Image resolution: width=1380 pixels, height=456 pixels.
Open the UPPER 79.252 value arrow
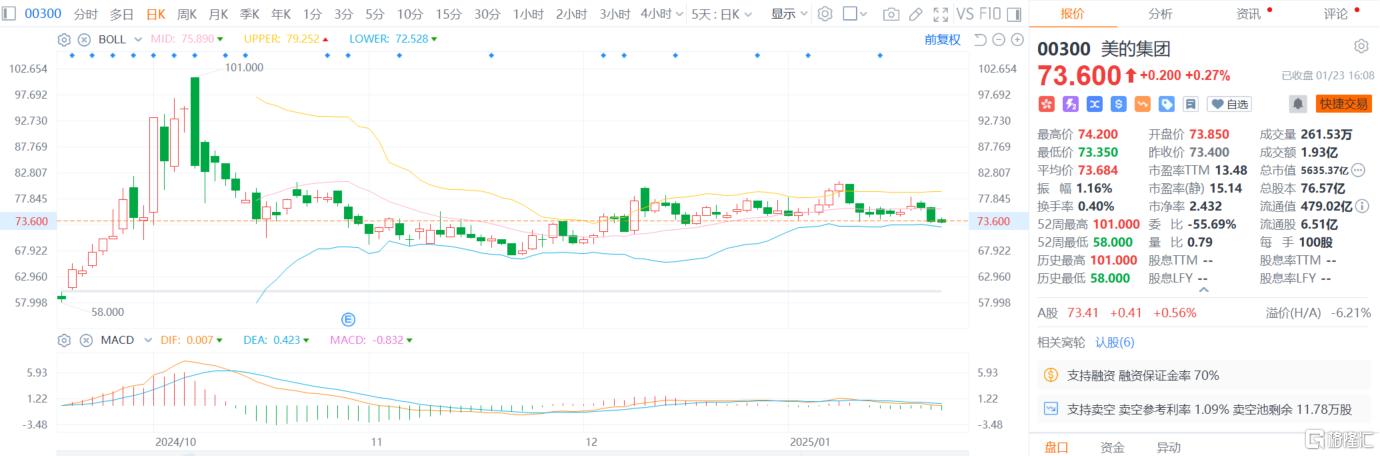tap(326, 39)
